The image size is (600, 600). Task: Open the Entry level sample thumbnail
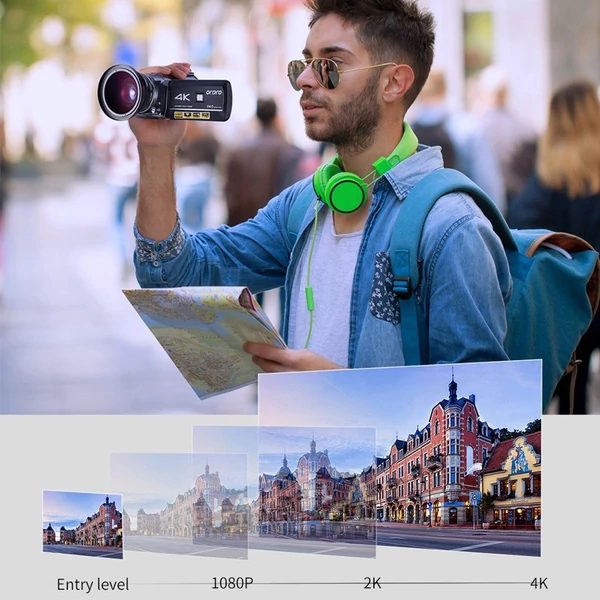coord(83,524)
